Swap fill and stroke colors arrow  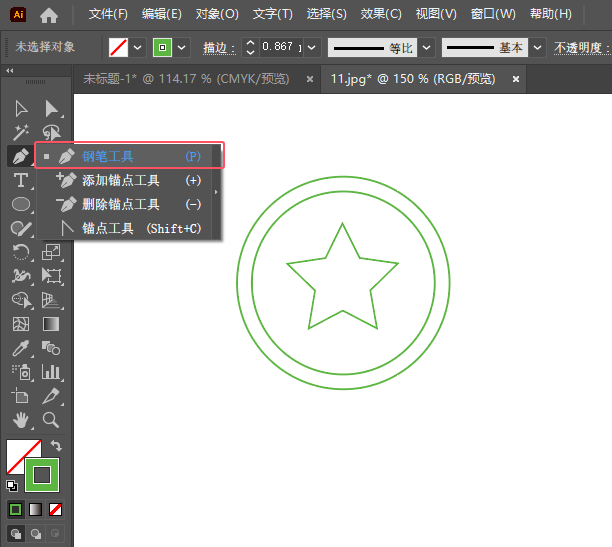tap(57, 446)
